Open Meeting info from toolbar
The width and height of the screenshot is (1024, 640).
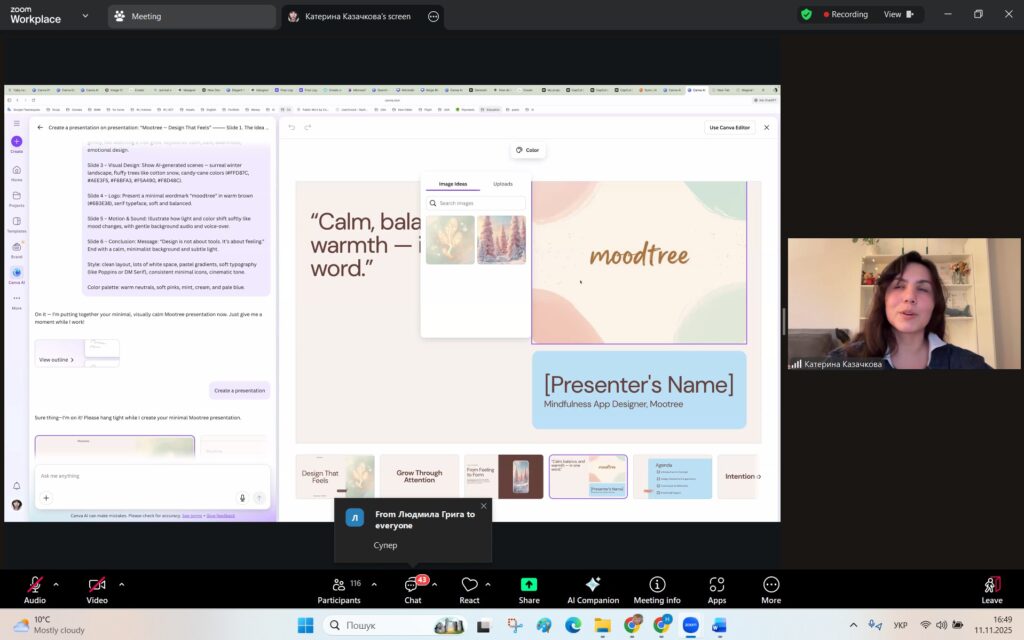point(656,585)
